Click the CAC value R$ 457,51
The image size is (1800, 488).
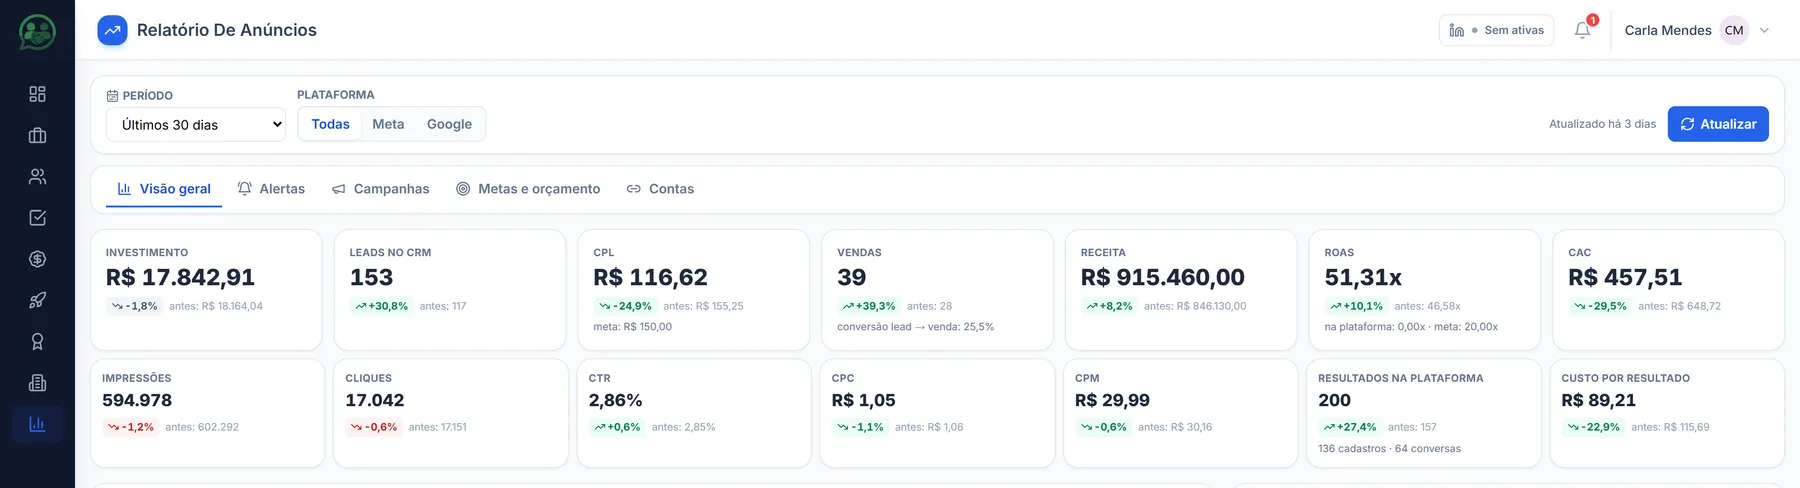1625,277
